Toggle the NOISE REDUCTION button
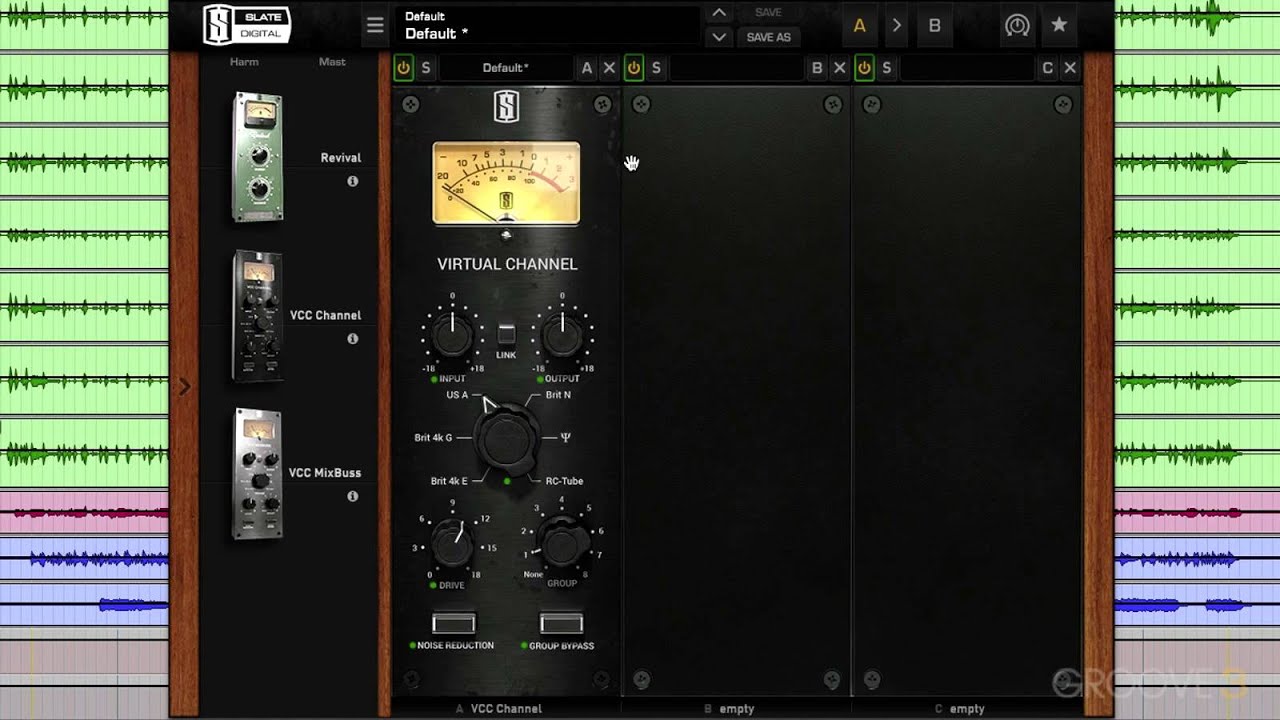 tap(454, 624)
